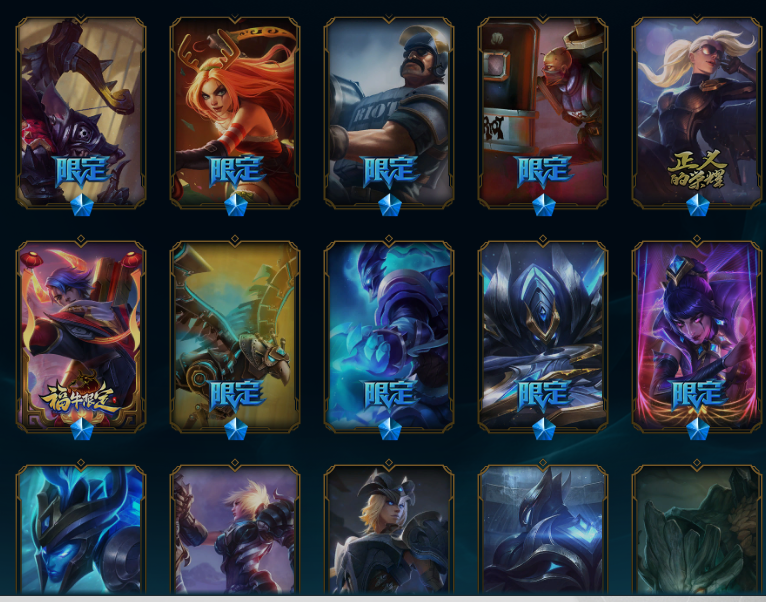Click blue gem under blue flame warrior
The height and width of the screenshot is (602, 766).
click(x=389, y=429)
